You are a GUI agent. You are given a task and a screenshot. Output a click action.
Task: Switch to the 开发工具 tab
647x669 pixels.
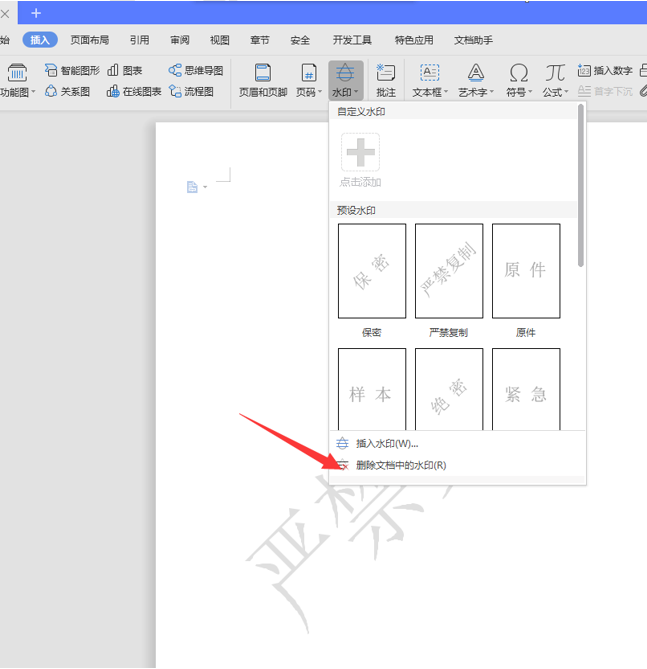352,40
